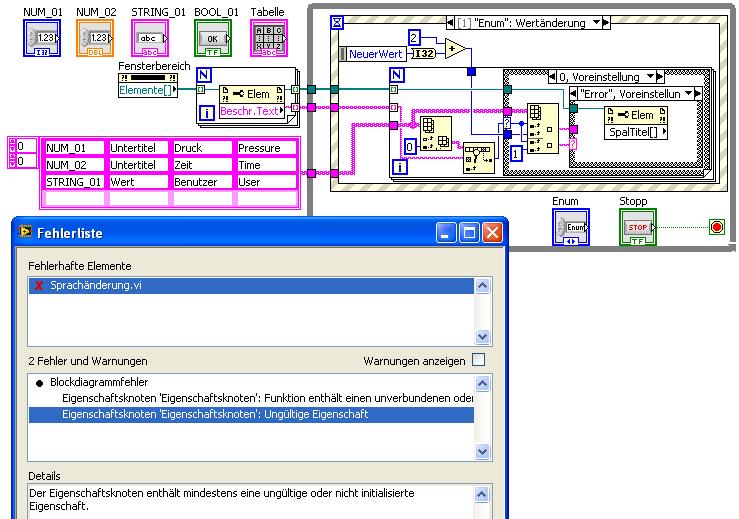Go to previous case of '0, Voreinstellung' structure
The width and height of the screenshot is (739, 519).
(x=552, y=76)
